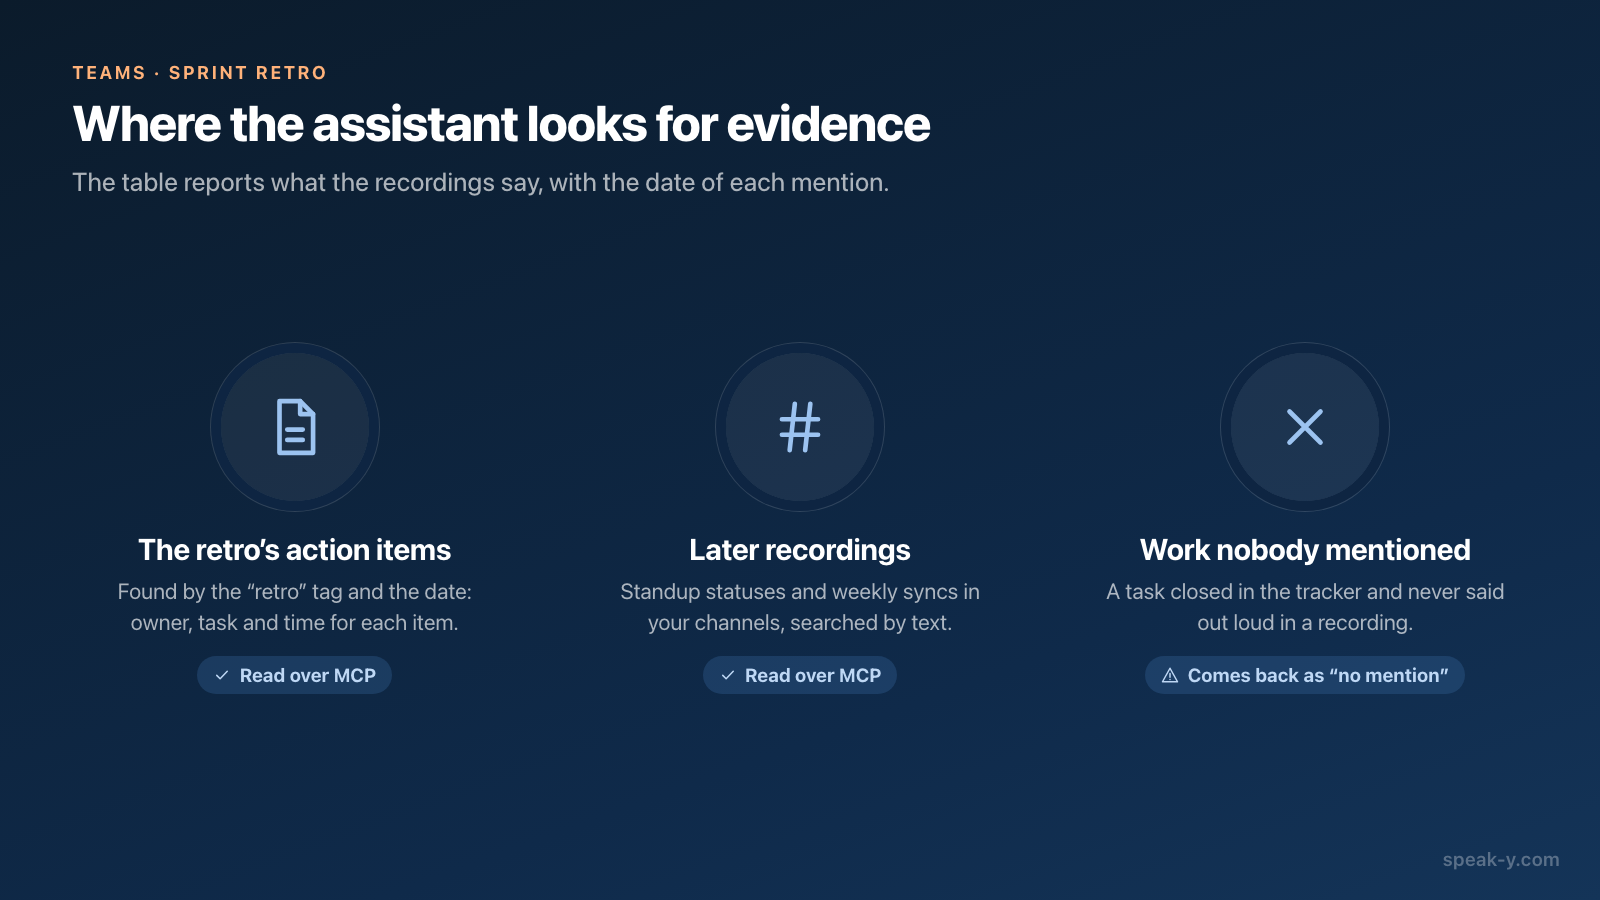Click the Comes back as "no mention" badge
This screenshot has width=1600, height=900.
pyautogui.click(x=1305, y=675)
